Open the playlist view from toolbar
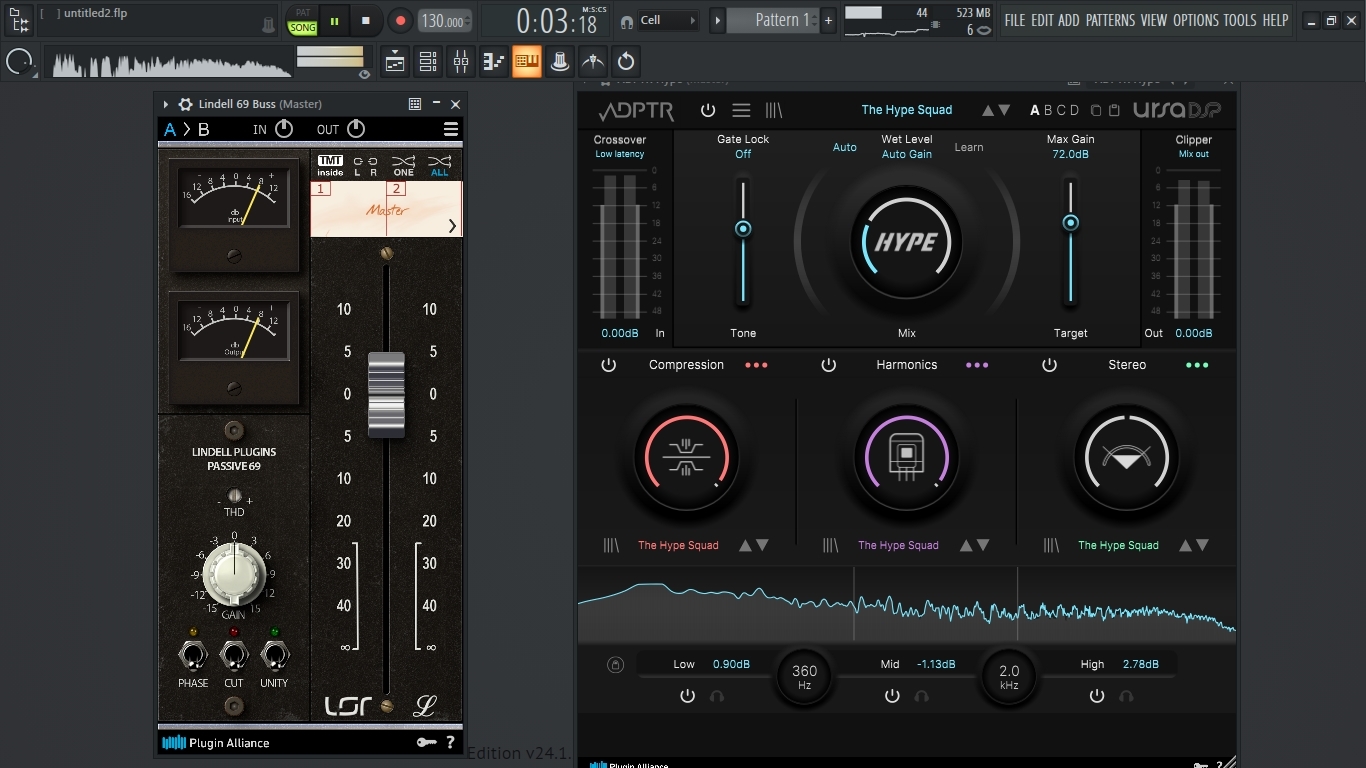The height and width of the screenshot is (768, 1366). [x=395, y=62]
